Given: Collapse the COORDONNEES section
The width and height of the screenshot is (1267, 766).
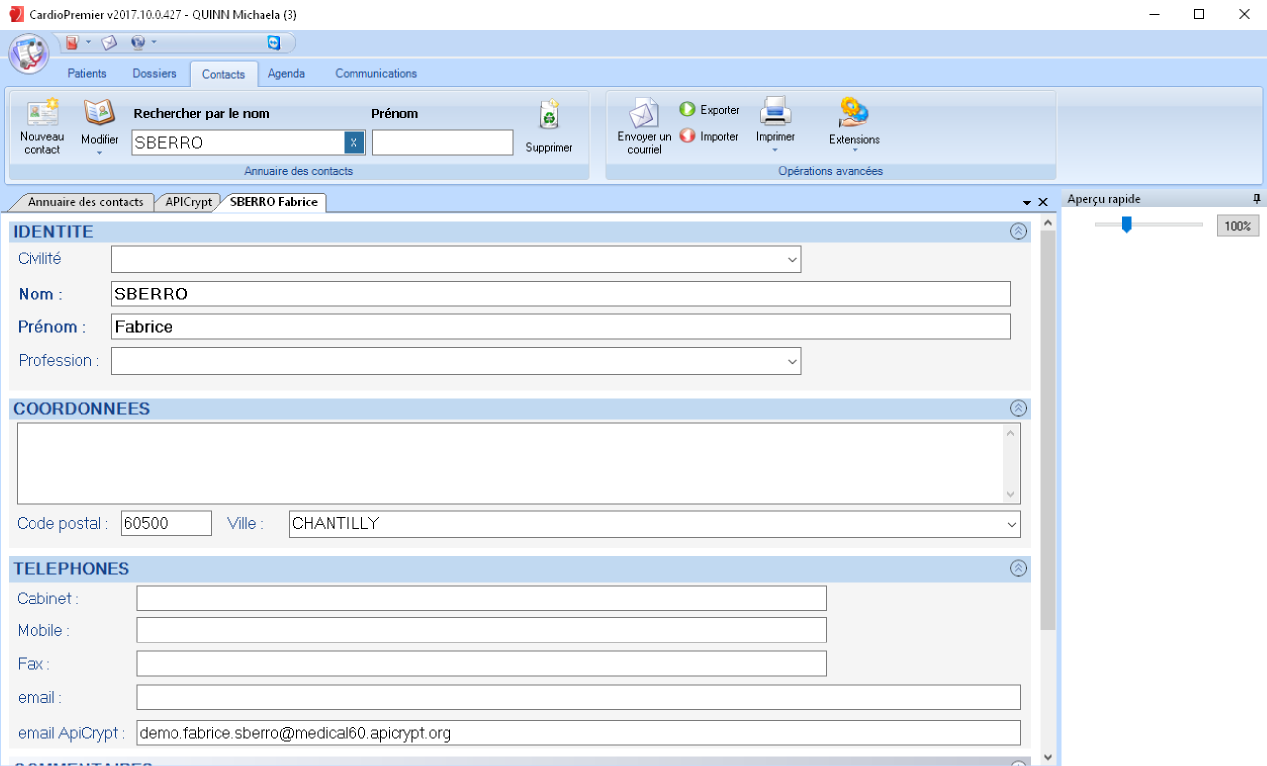Looking at the screenshot, I should 1018,409.
